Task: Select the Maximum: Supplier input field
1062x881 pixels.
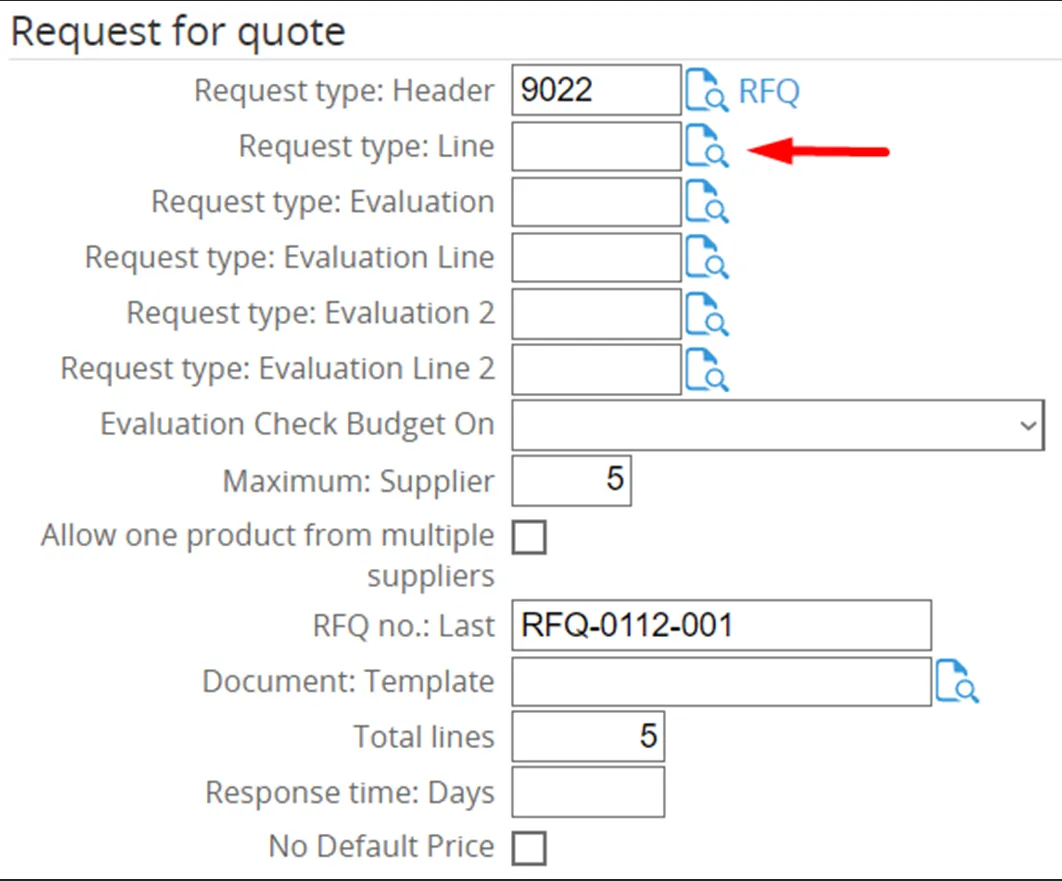Action: pyautogui.click(x=571, y=481)
